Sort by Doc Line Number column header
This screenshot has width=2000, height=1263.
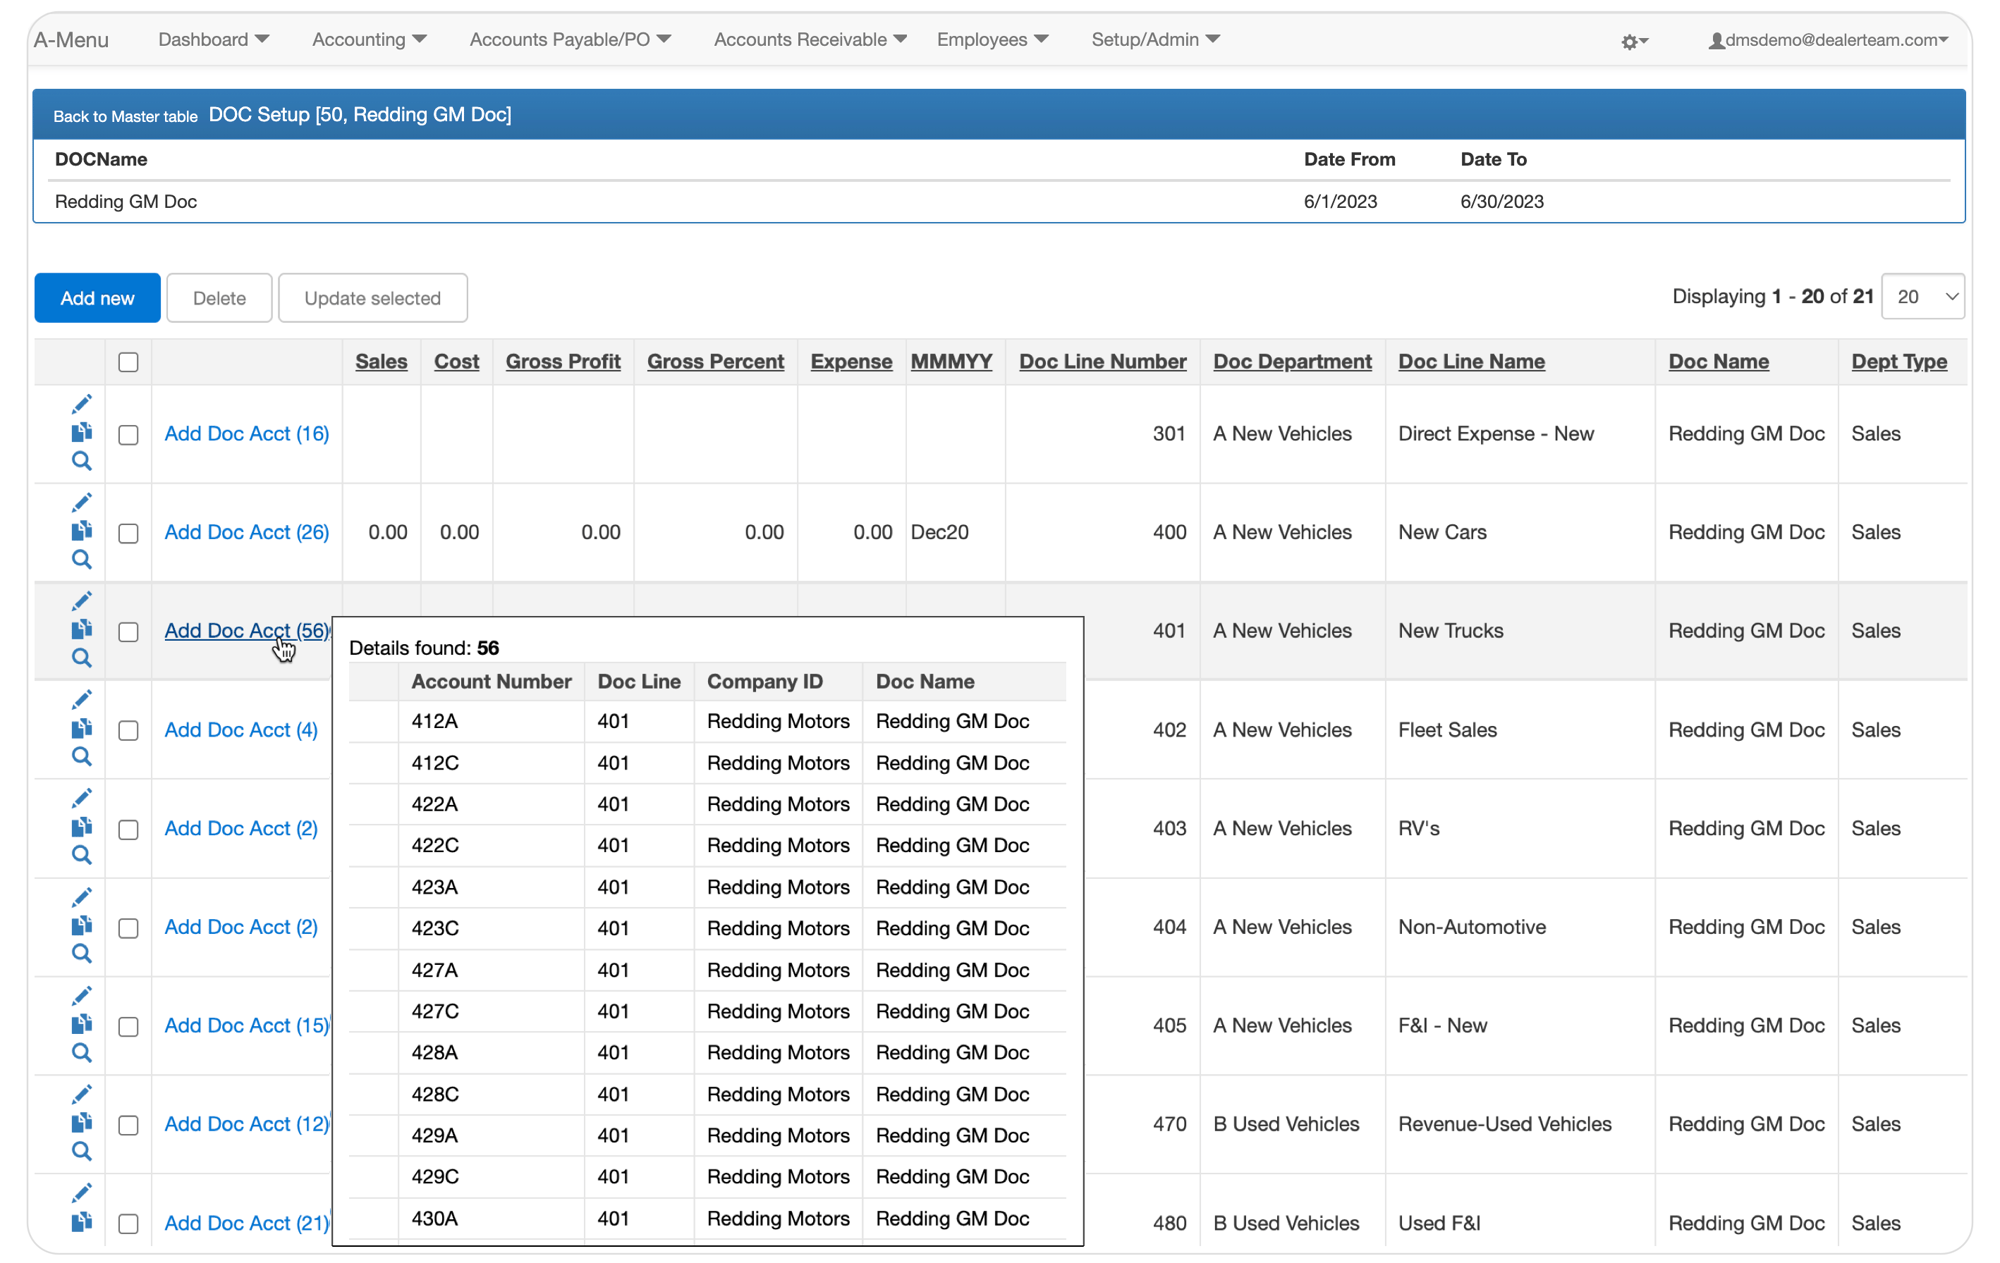[1102, 362]
